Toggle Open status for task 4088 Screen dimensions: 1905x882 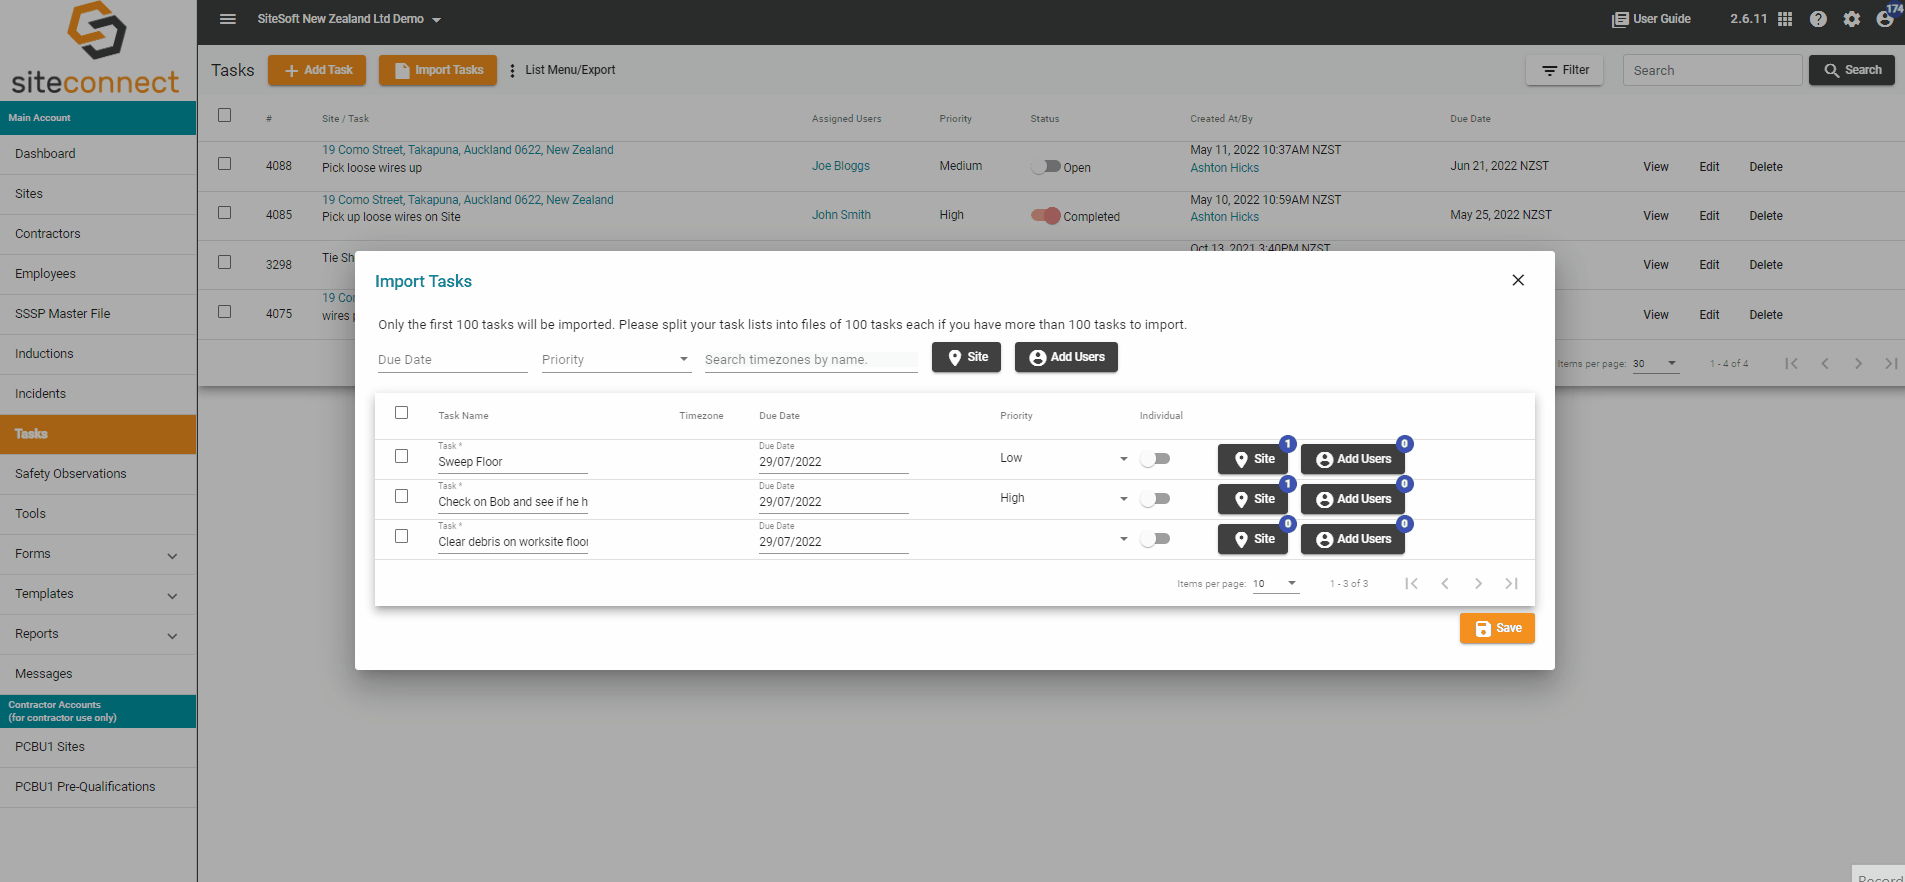click(x=1046, y=167)
